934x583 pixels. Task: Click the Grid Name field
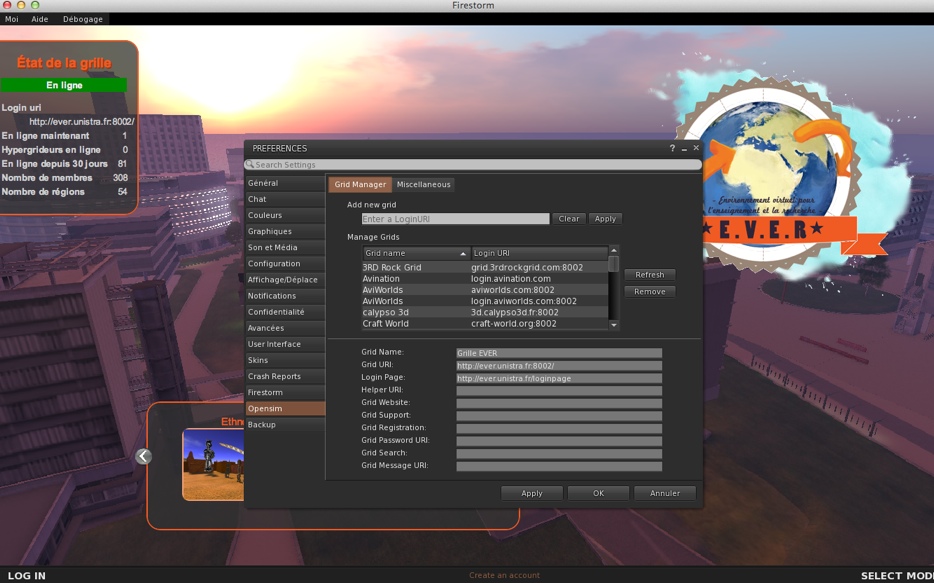coord(559,353)
